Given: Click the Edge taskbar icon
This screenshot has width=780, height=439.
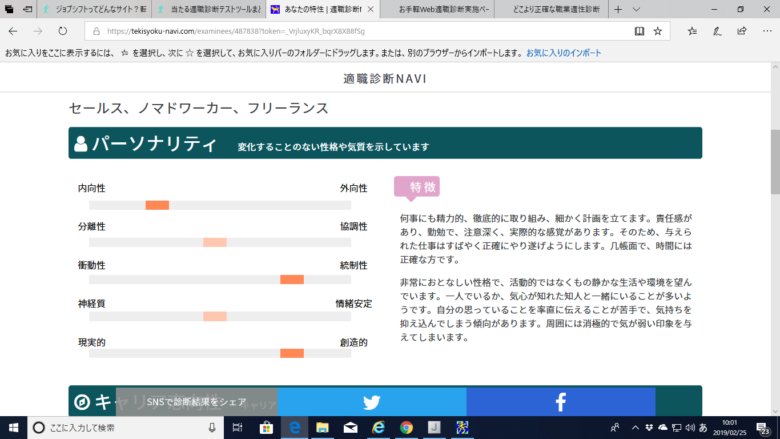Looking at the screenshot, I should pos(294,428).
